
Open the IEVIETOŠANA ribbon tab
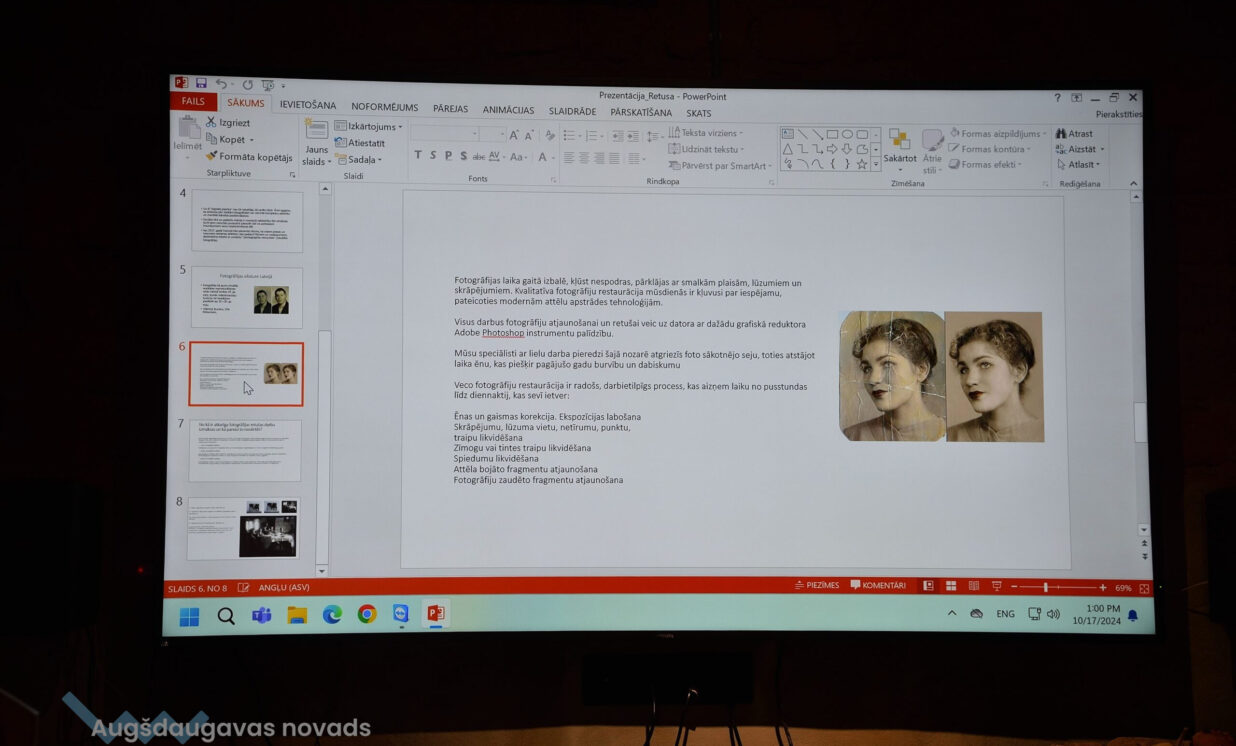pos(307,105)
